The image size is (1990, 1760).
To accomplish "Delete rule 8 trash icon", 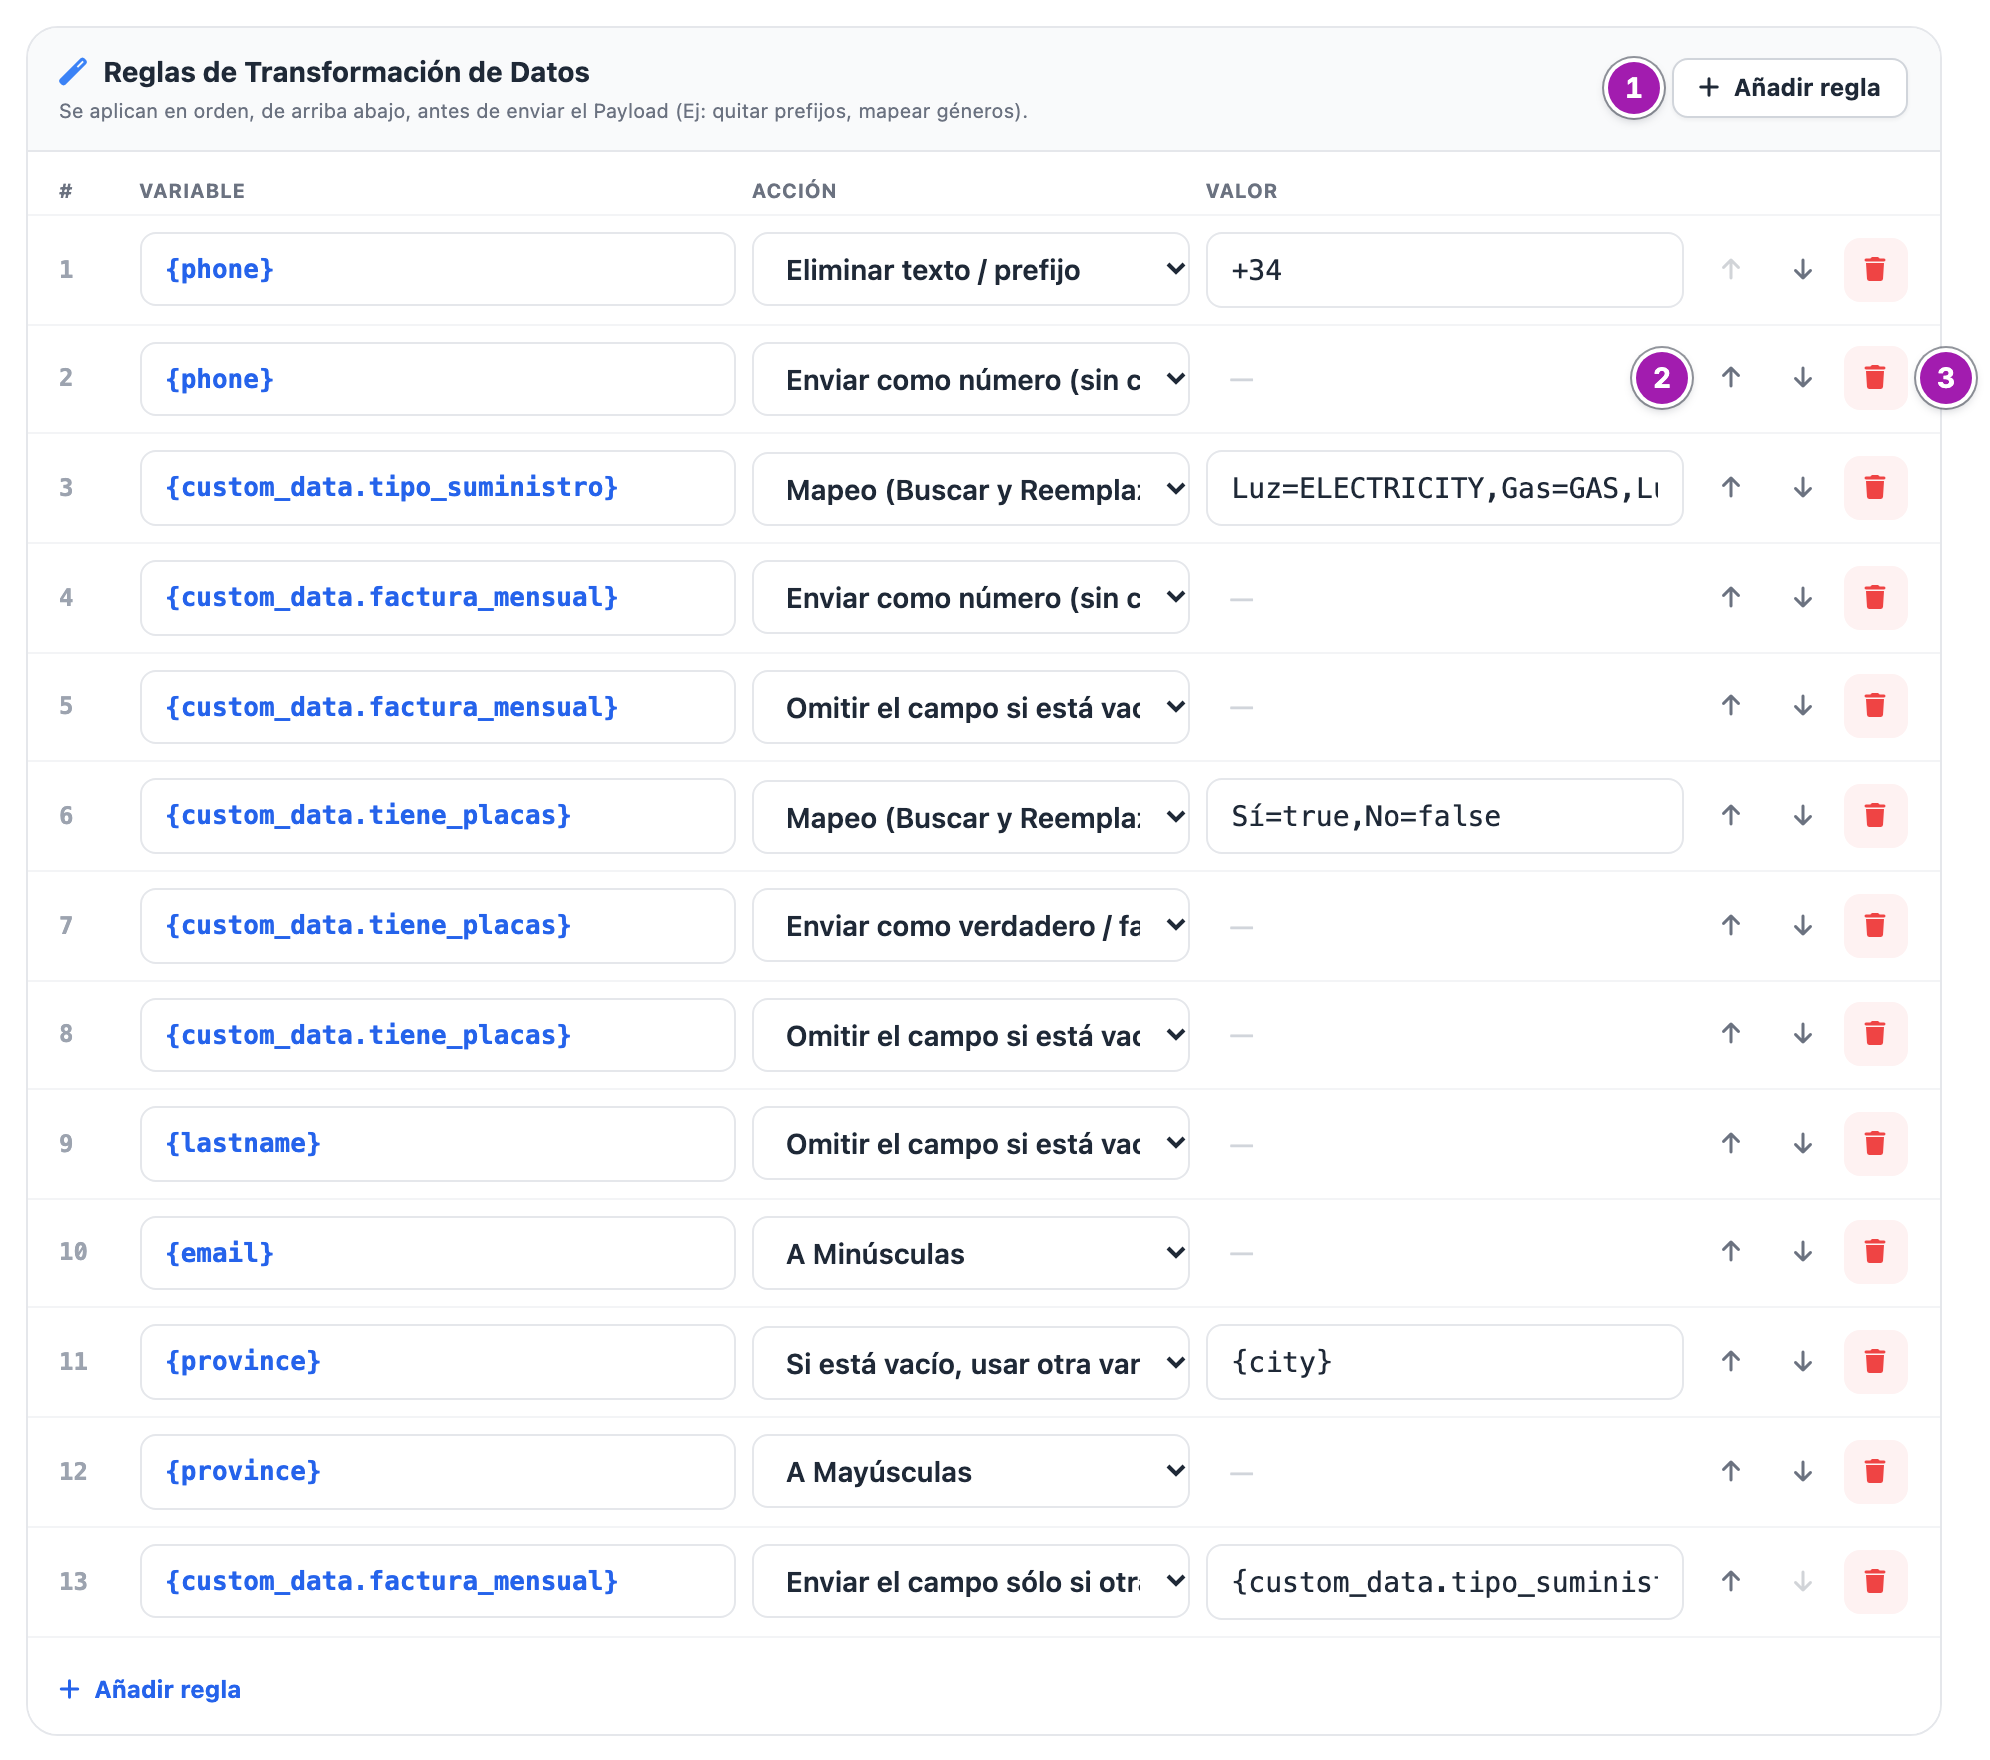I will 1875,1034.
